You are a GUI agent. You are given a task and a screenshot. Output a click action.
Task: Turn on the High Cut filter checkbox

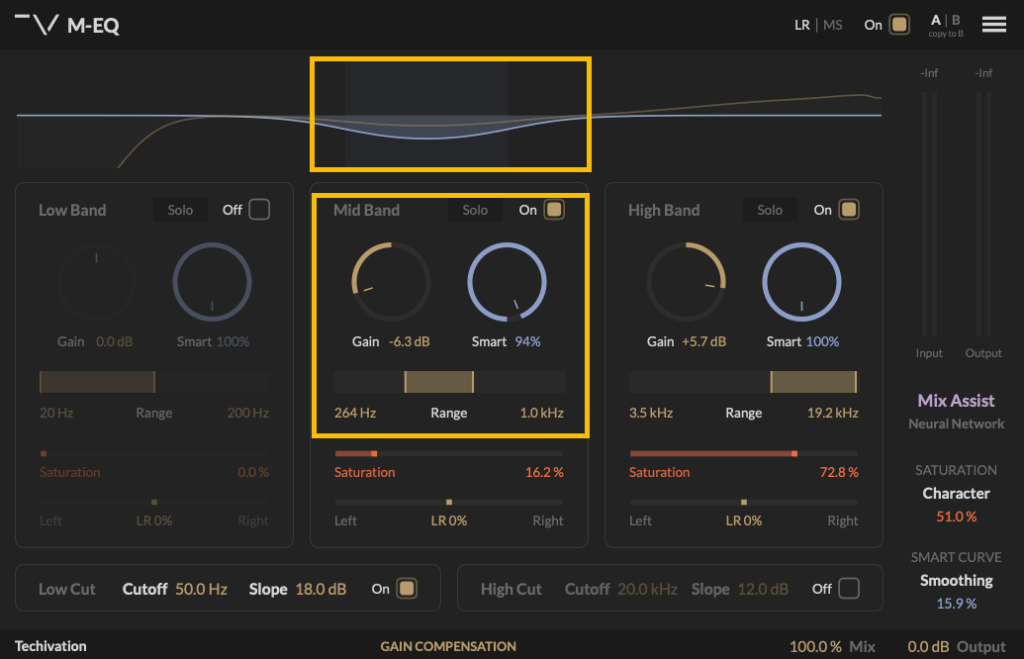click(x=848, y=589)
